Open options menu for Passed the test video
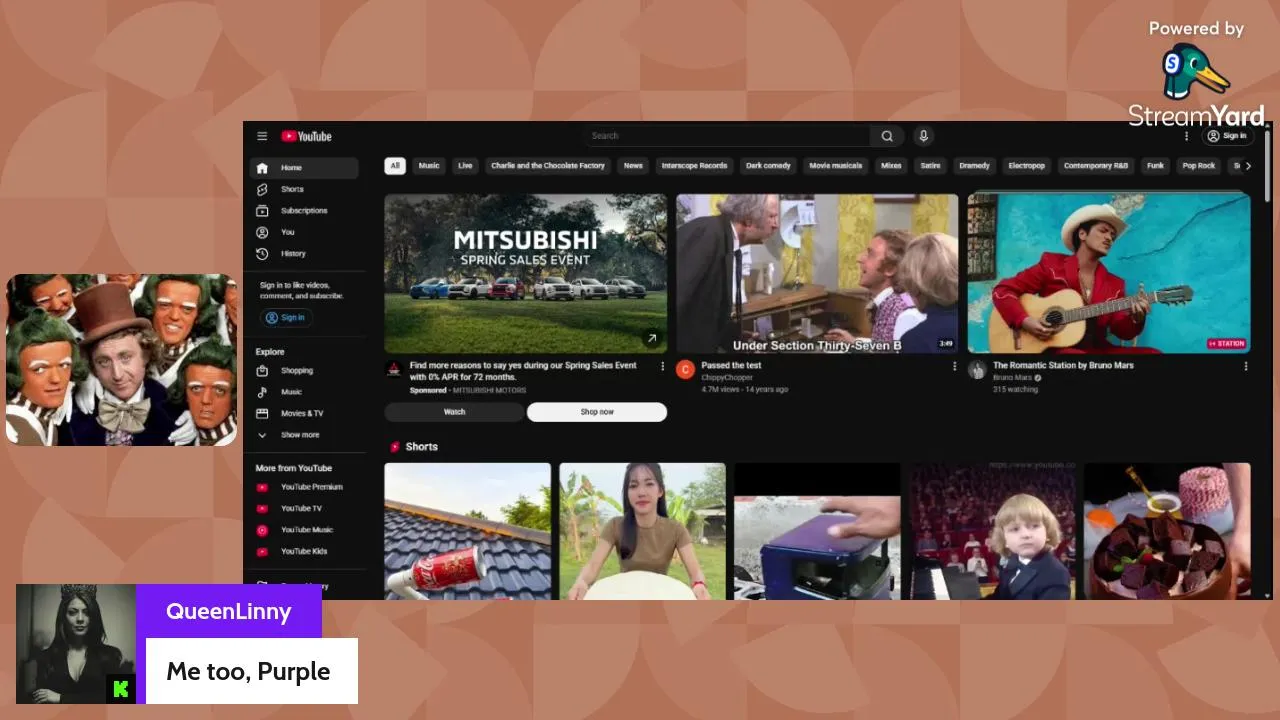The width and height of the screenshot is (1280, 720). (x=954, y=366)
